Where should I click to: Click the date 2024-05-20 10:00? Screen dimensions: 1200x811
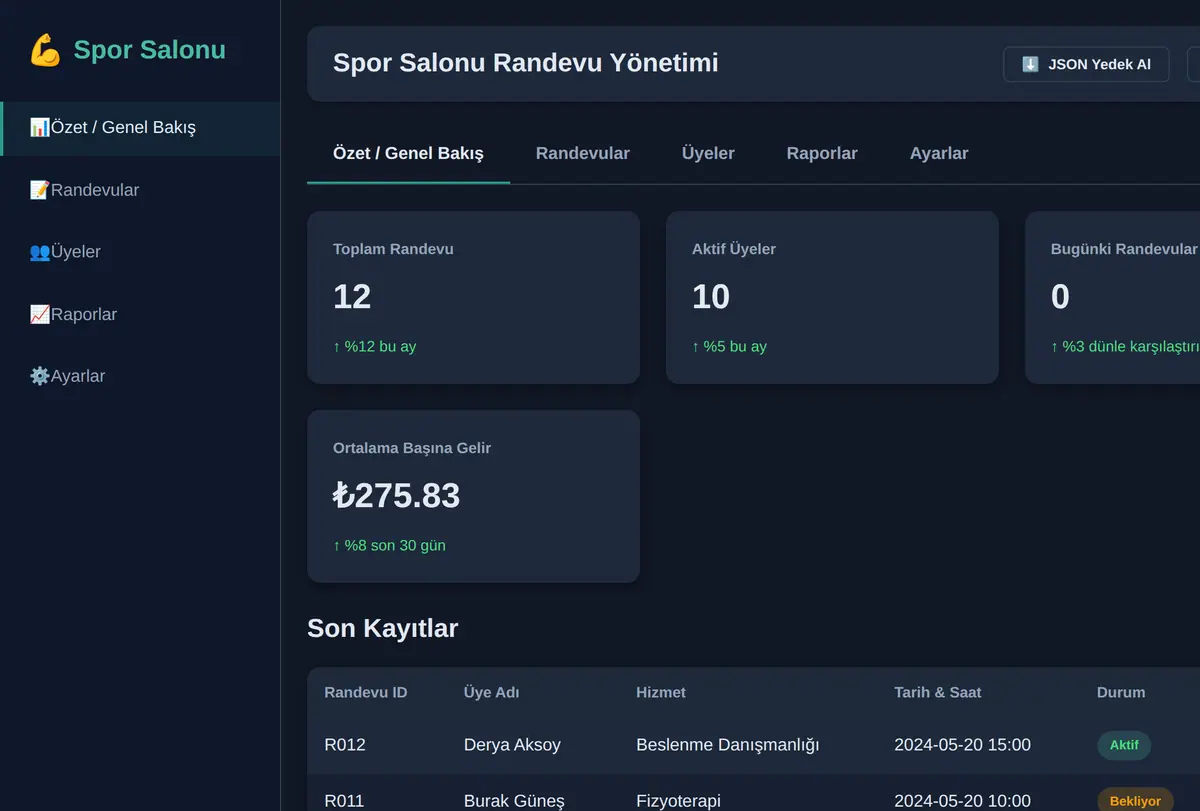(x=962, y=801)
